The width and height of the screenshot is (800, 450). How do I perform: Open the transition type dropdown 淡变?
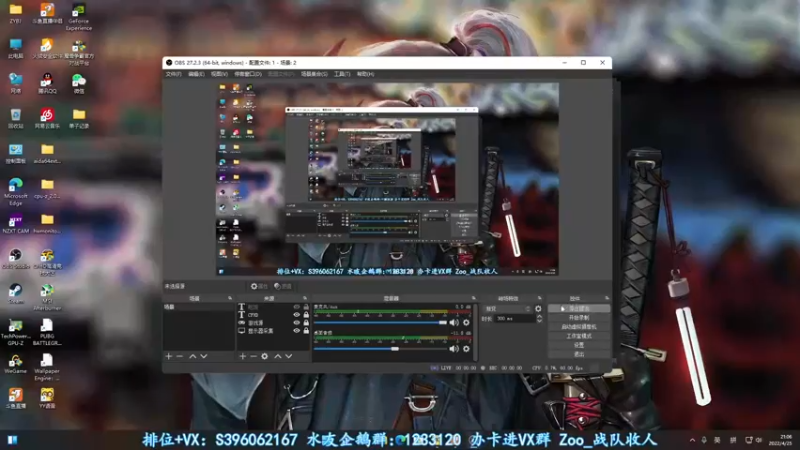point(508,309)
